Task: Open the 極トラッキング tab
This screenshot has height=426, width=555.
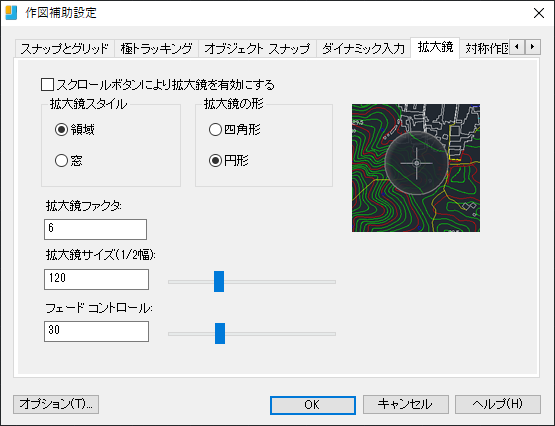Action: 156,48
